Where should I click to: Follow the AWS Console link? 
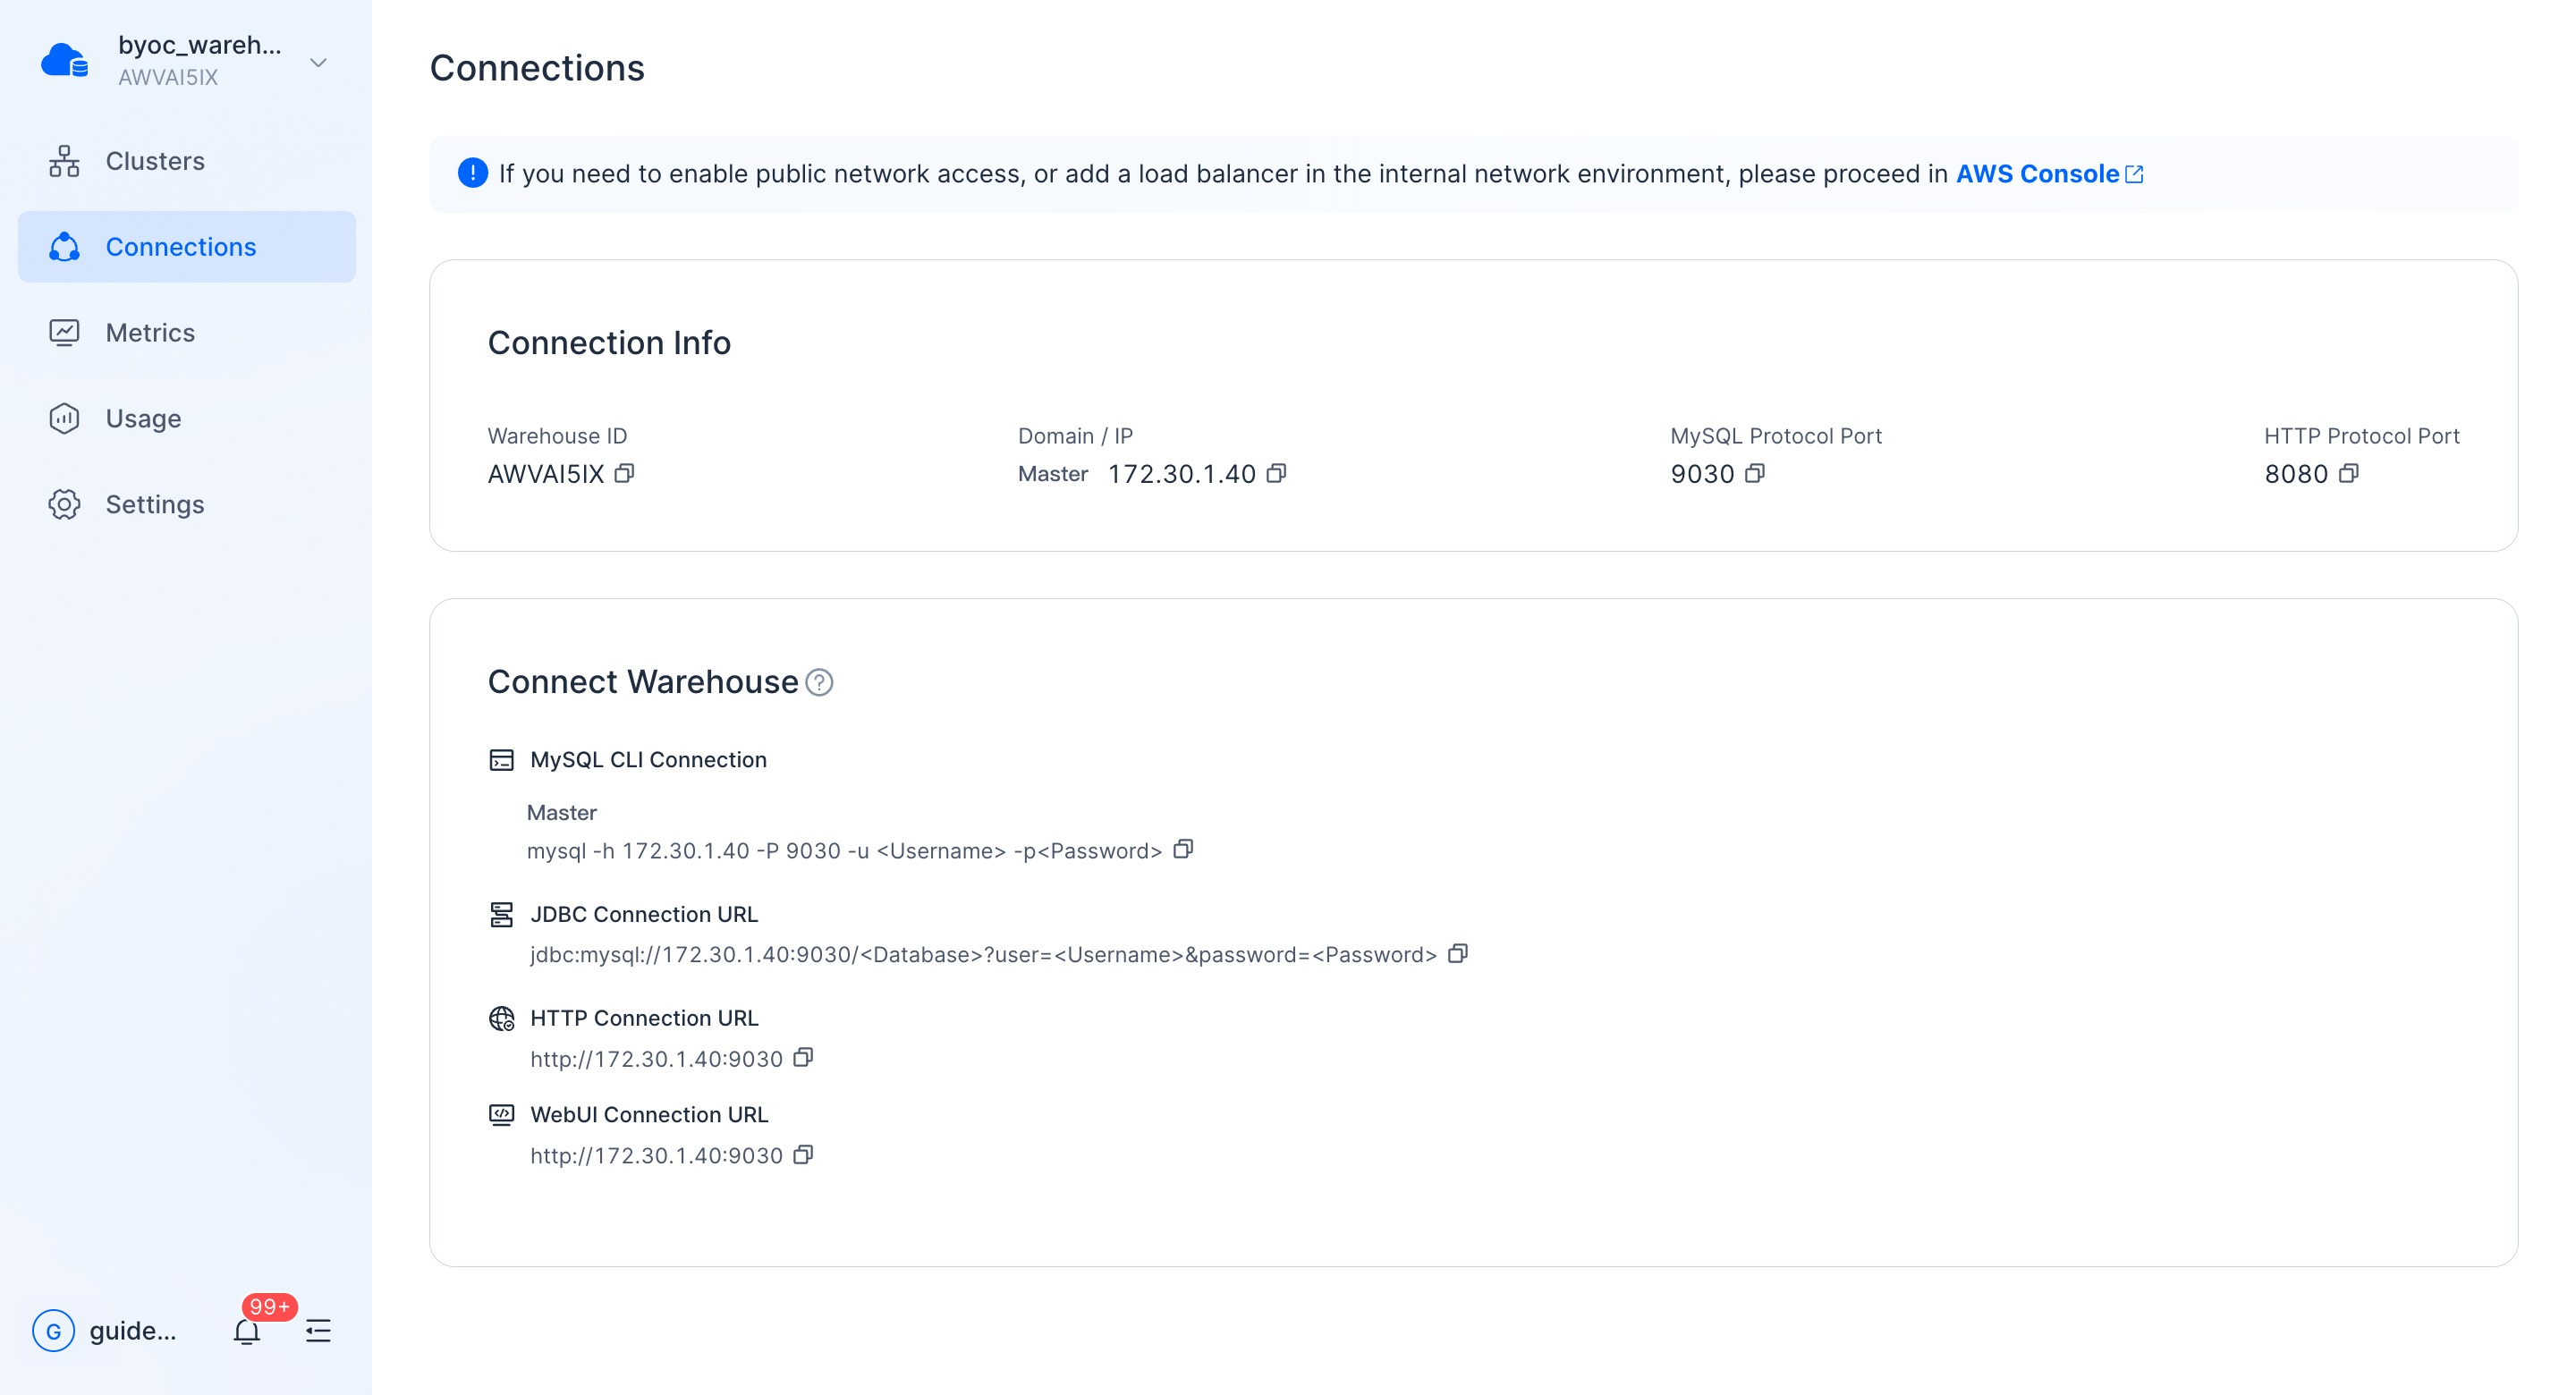[2037, 174]
